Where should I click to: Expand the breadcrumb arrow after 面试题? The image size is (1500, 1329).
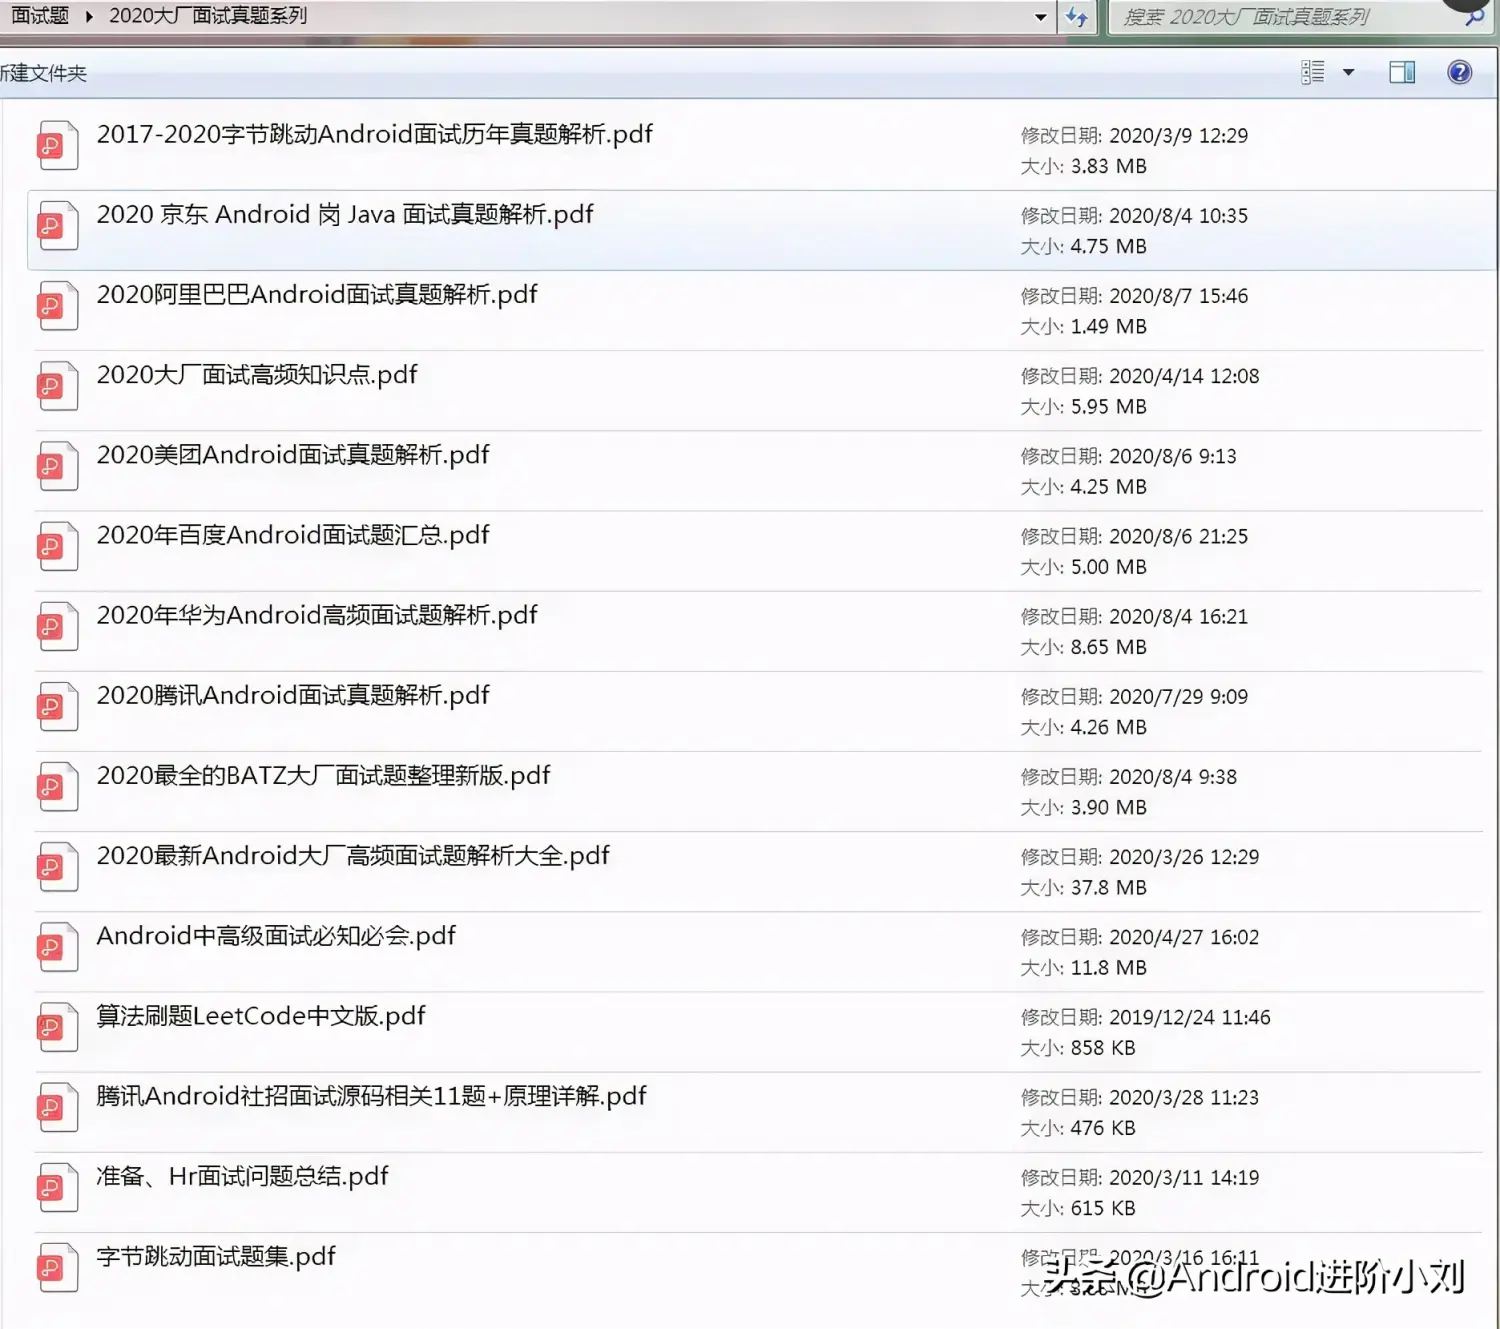[89, 16]
